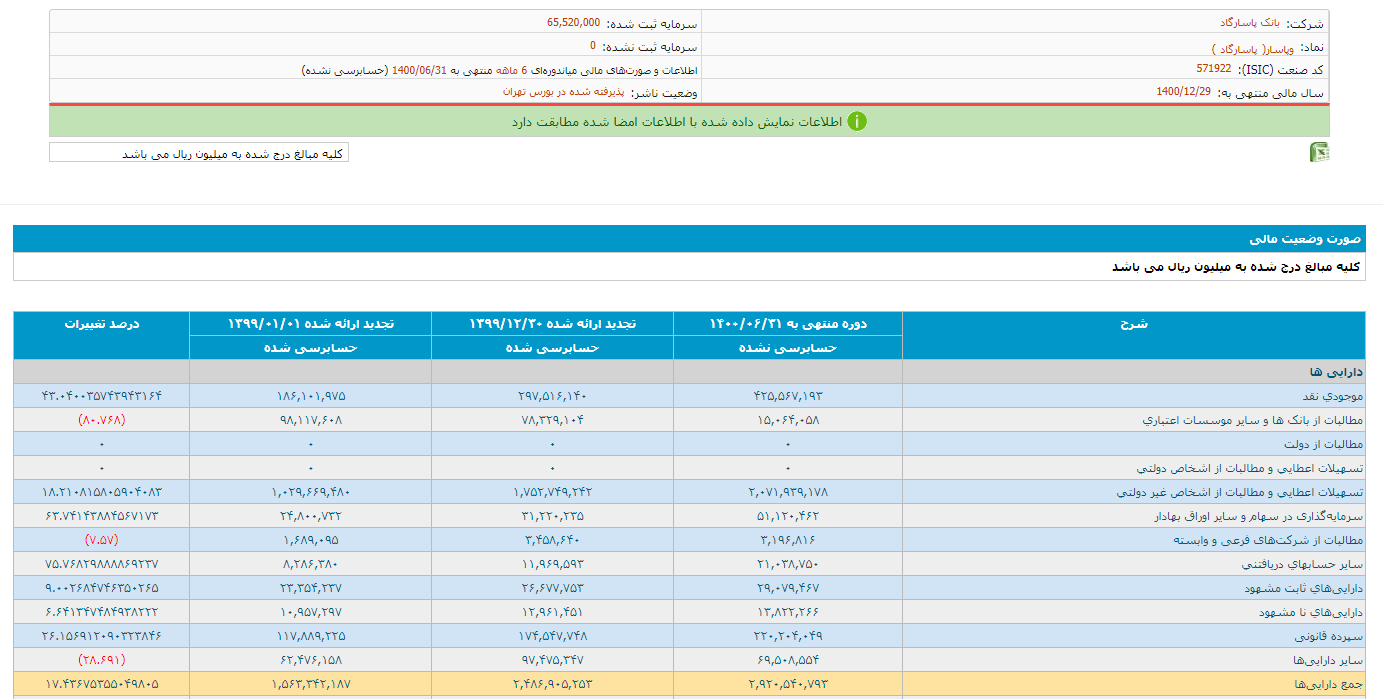1383x699 pixels.
Task: Click the صورت وضعیت مالی section header
Action: tap(1304, 240)
